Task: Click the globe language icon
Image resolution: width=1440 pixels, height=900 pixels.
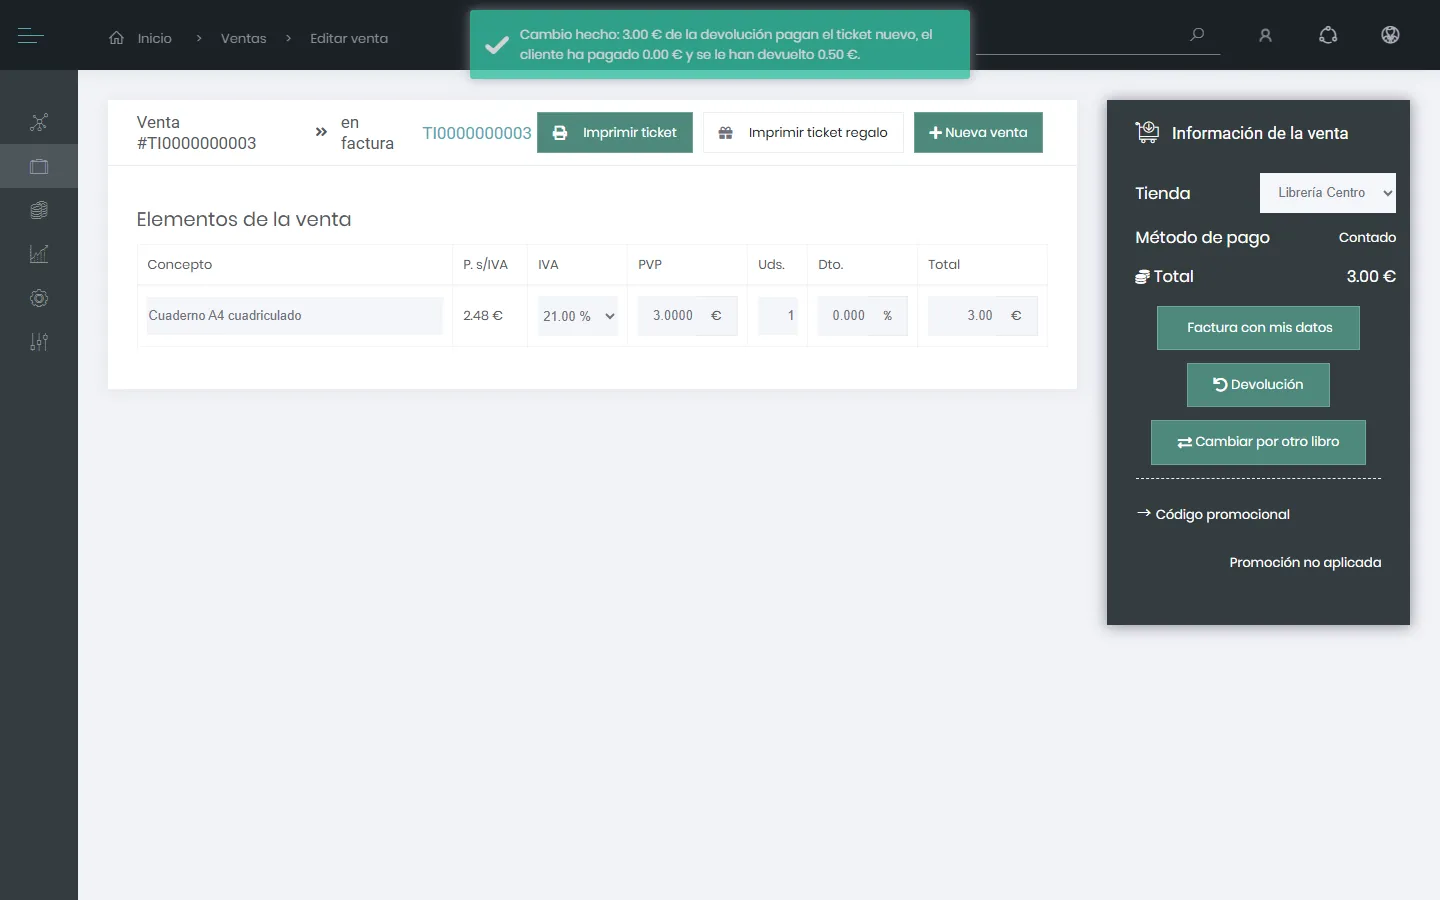Action: click(1390, 35)
